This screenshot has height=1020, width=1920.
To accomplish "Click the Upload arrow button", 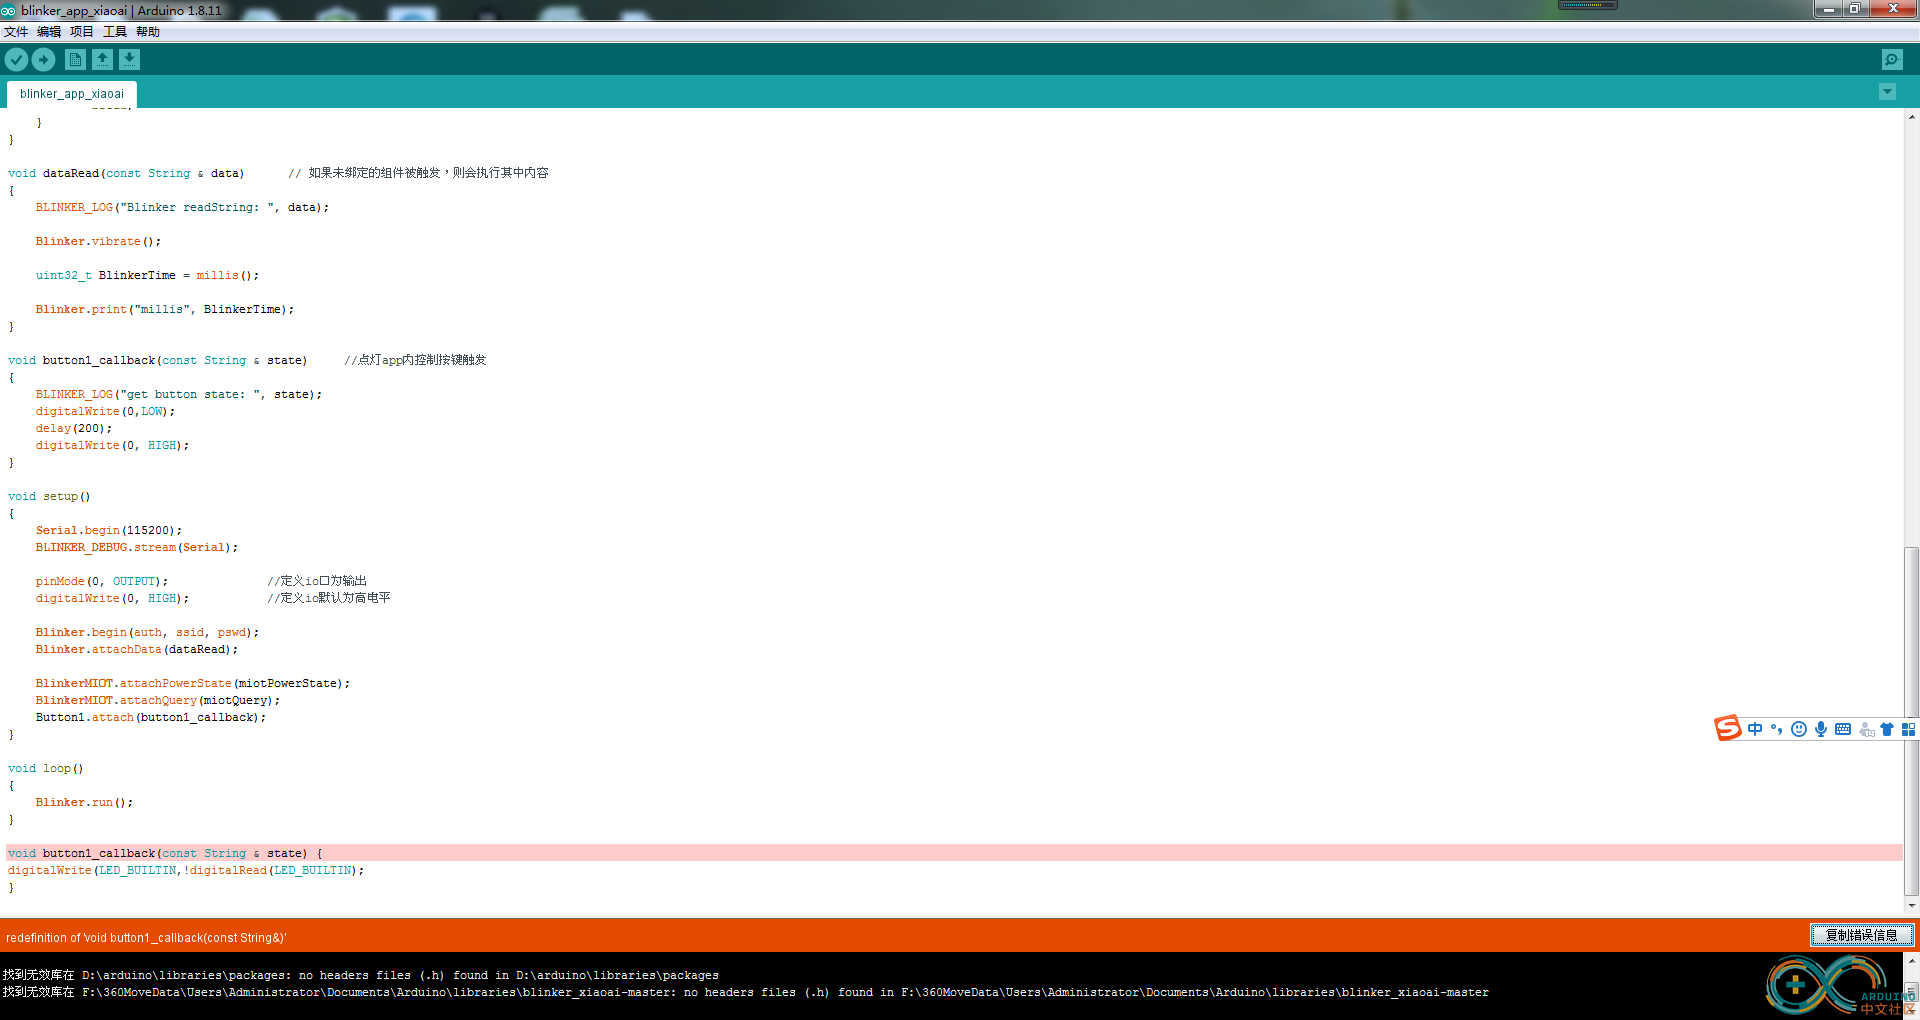I will coord(43,60).
